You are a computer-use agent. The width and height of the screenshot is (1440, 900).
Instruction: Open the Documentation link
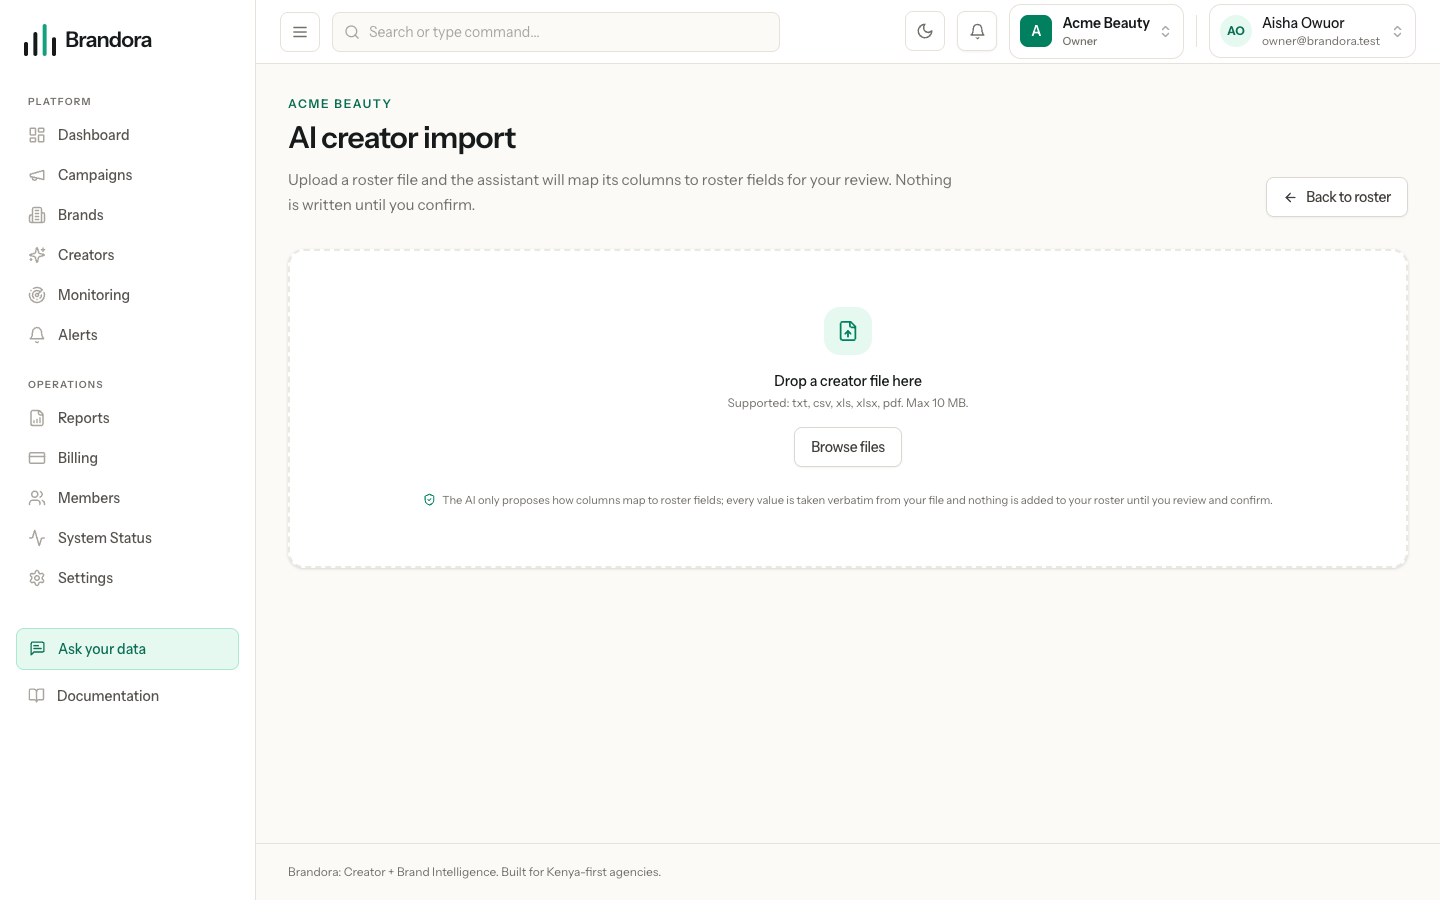click(x=128, y=696)
